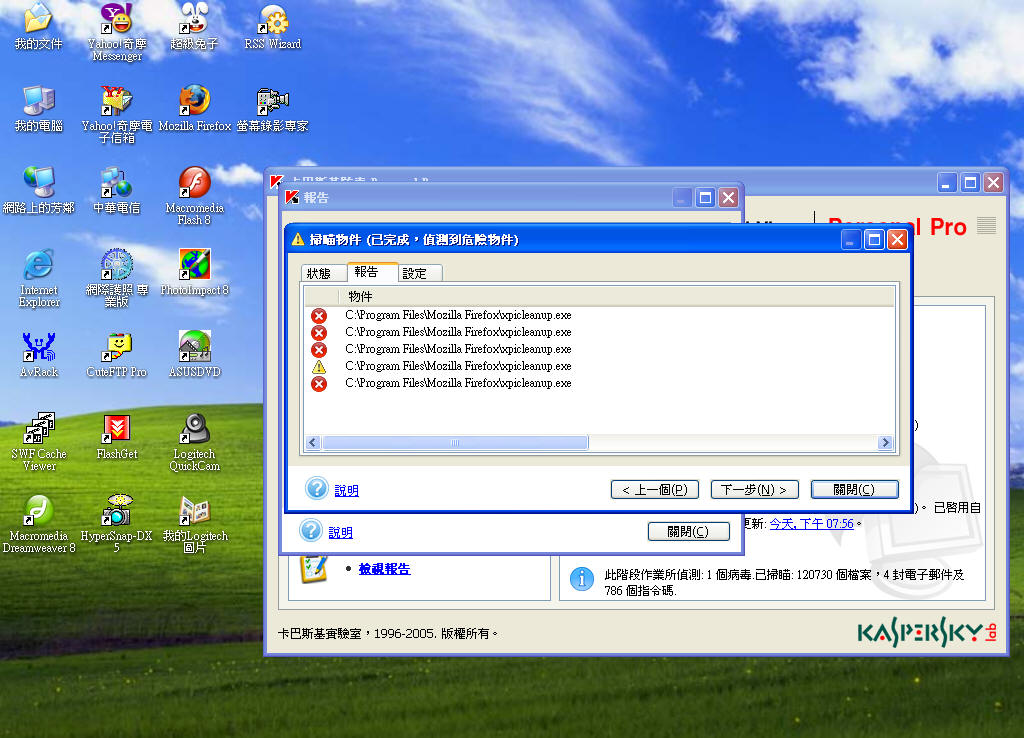Switch to the 狀態 tab

(319, 273)
